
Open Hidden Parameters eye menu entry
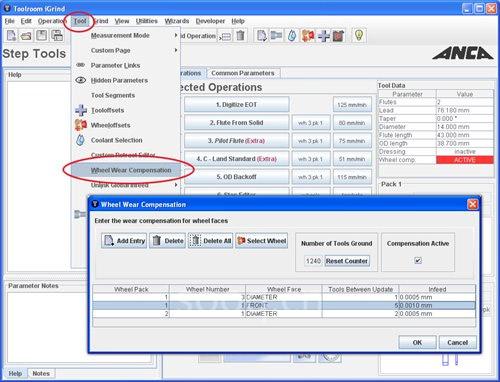coord(119,80)
